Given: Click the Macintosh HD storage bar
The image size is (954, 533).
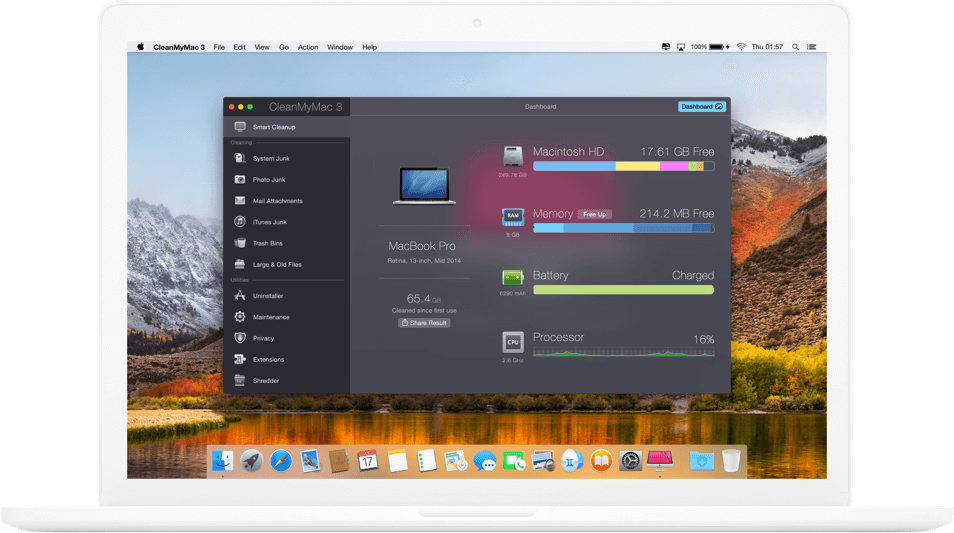Looking at the screenshot, I should point(623,166).
